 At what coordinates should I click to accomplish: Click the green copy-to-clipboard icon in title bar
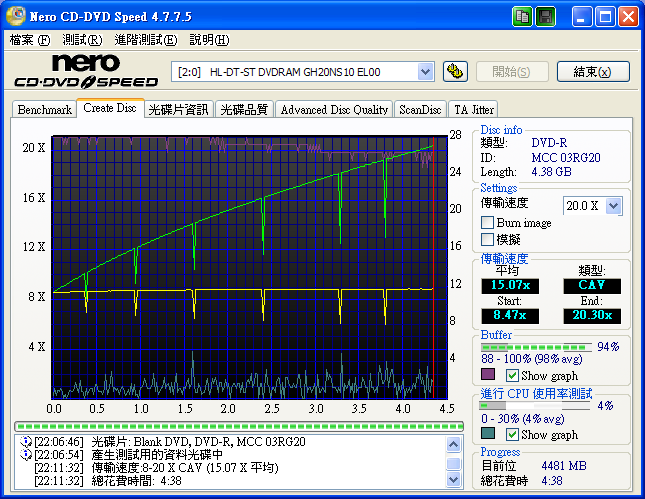click(x=523, y=17)
